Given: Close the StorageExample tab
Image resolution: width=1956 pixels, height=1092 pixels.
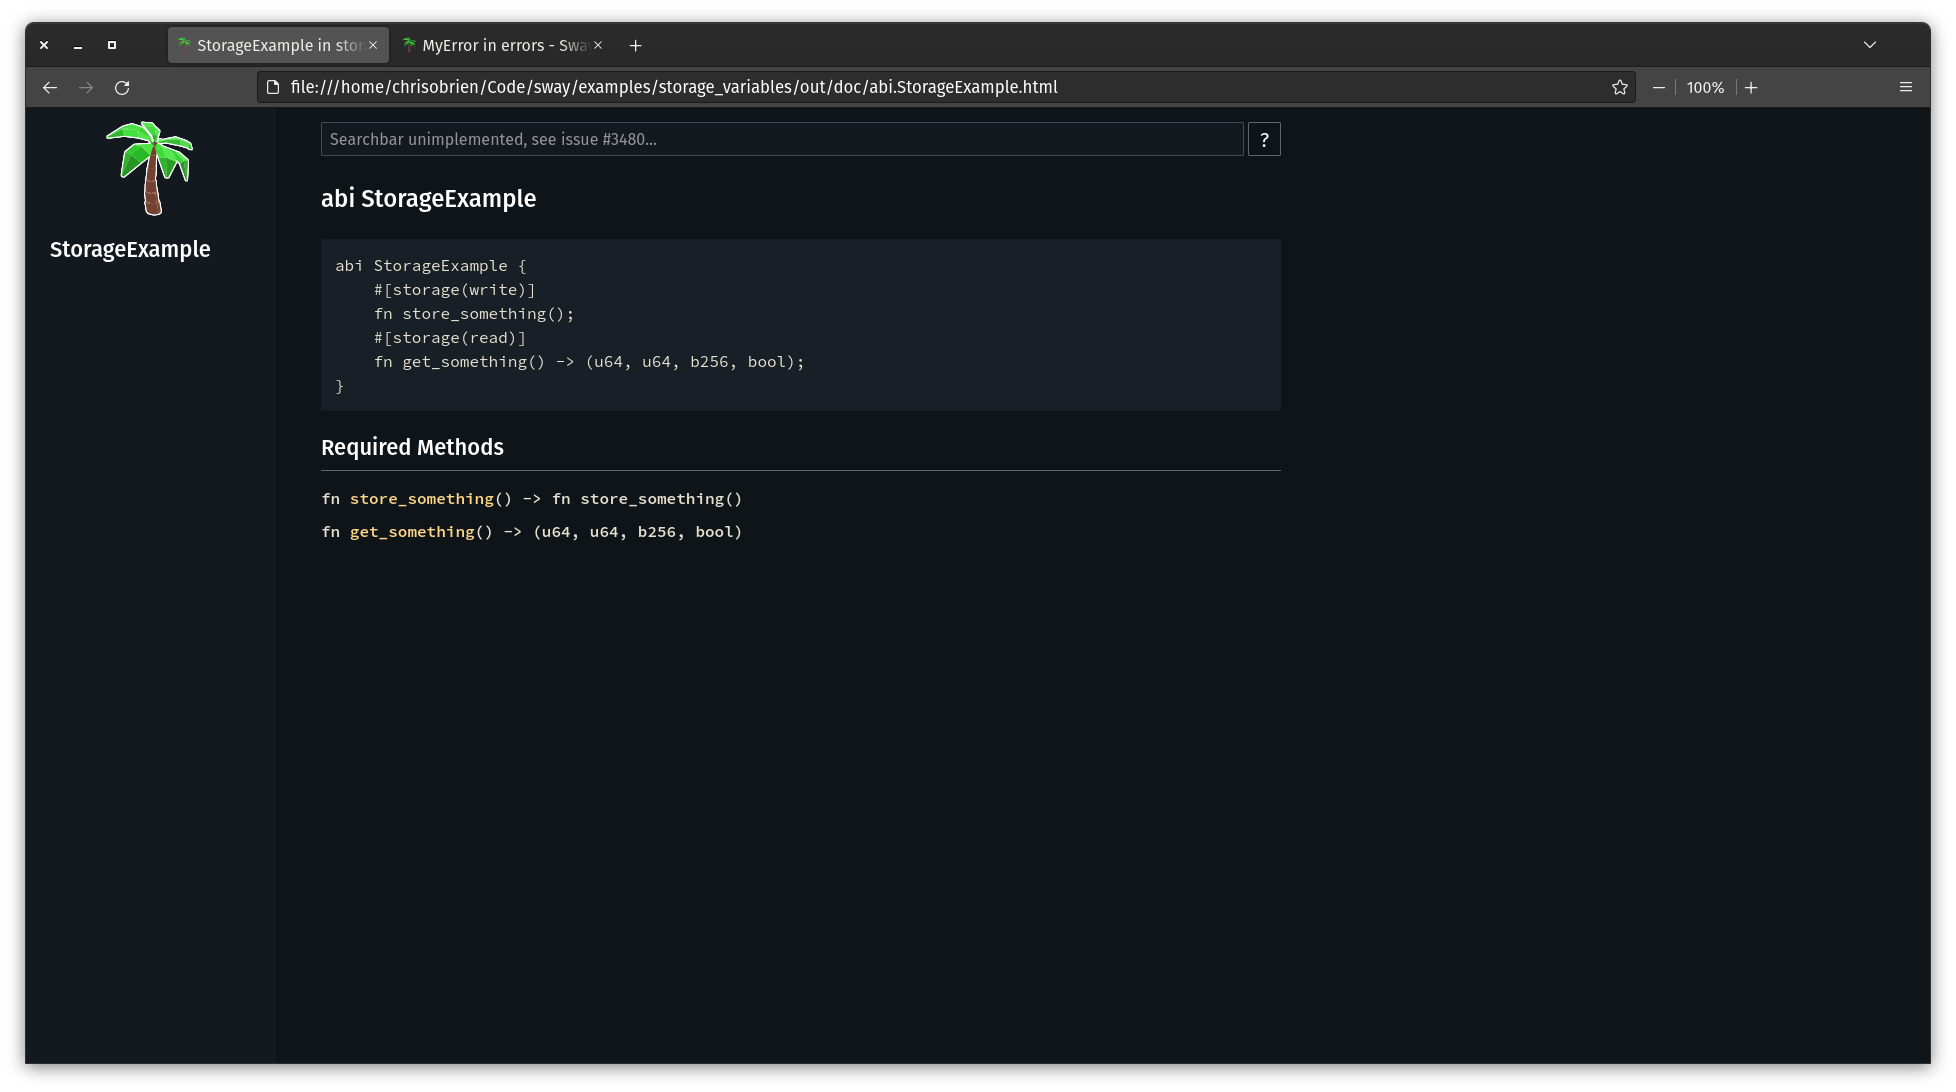Looking at the screenshot, I should click(373, 46).
